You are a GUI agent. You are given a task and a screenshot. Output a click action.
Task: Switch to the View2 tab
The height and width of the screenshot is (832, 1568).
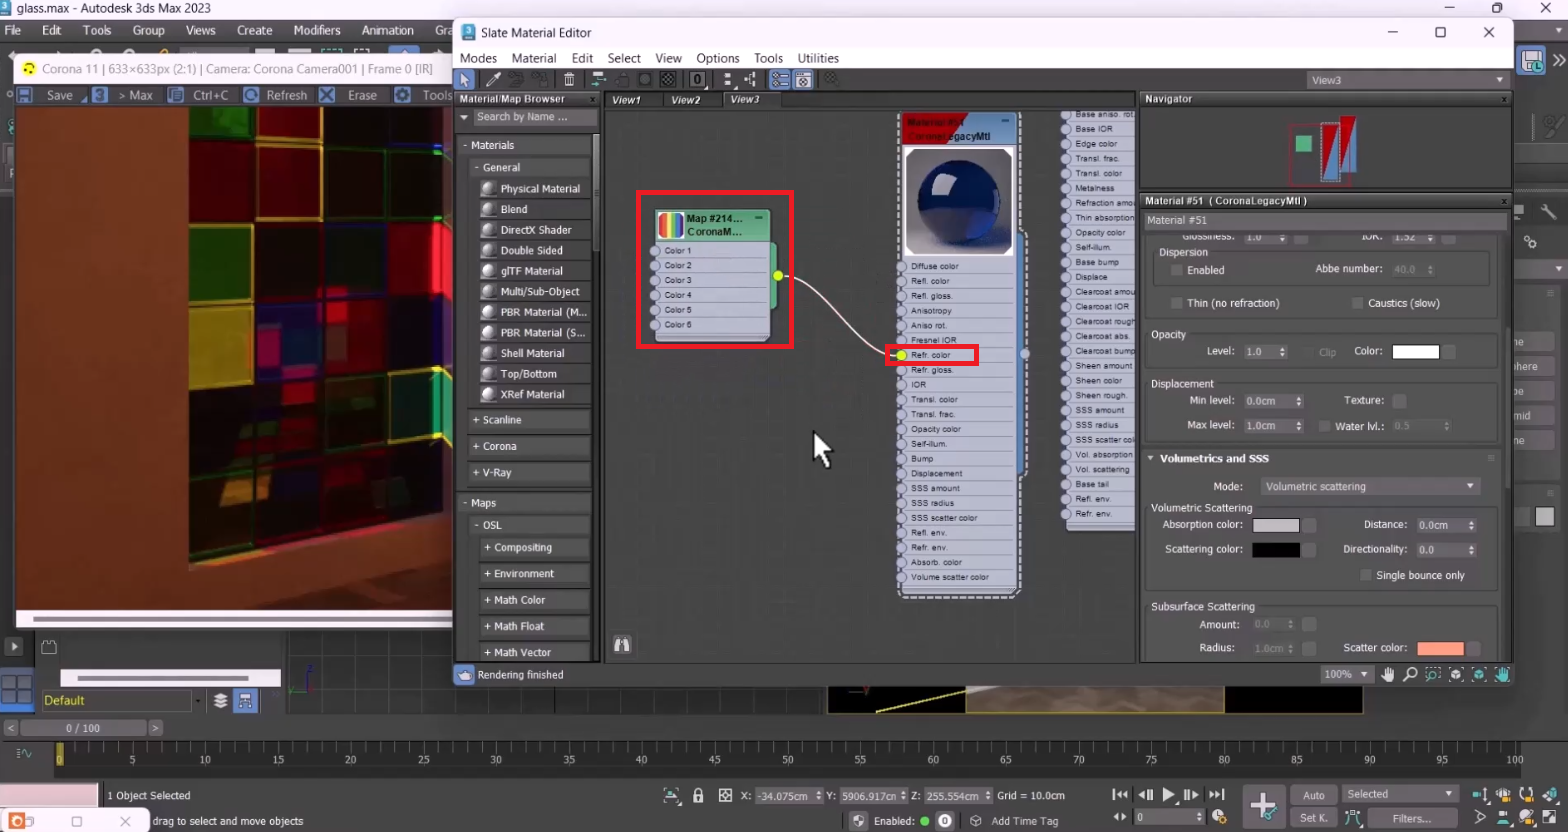click(685, 100)
